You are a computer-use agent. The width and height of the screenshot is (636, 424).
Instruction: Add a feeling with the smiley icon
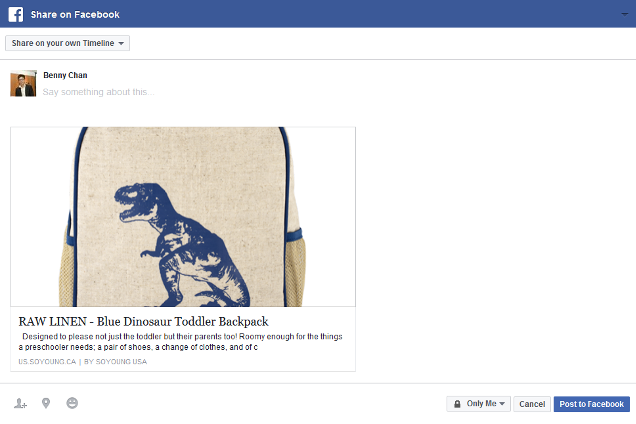[x=72, y=403]
